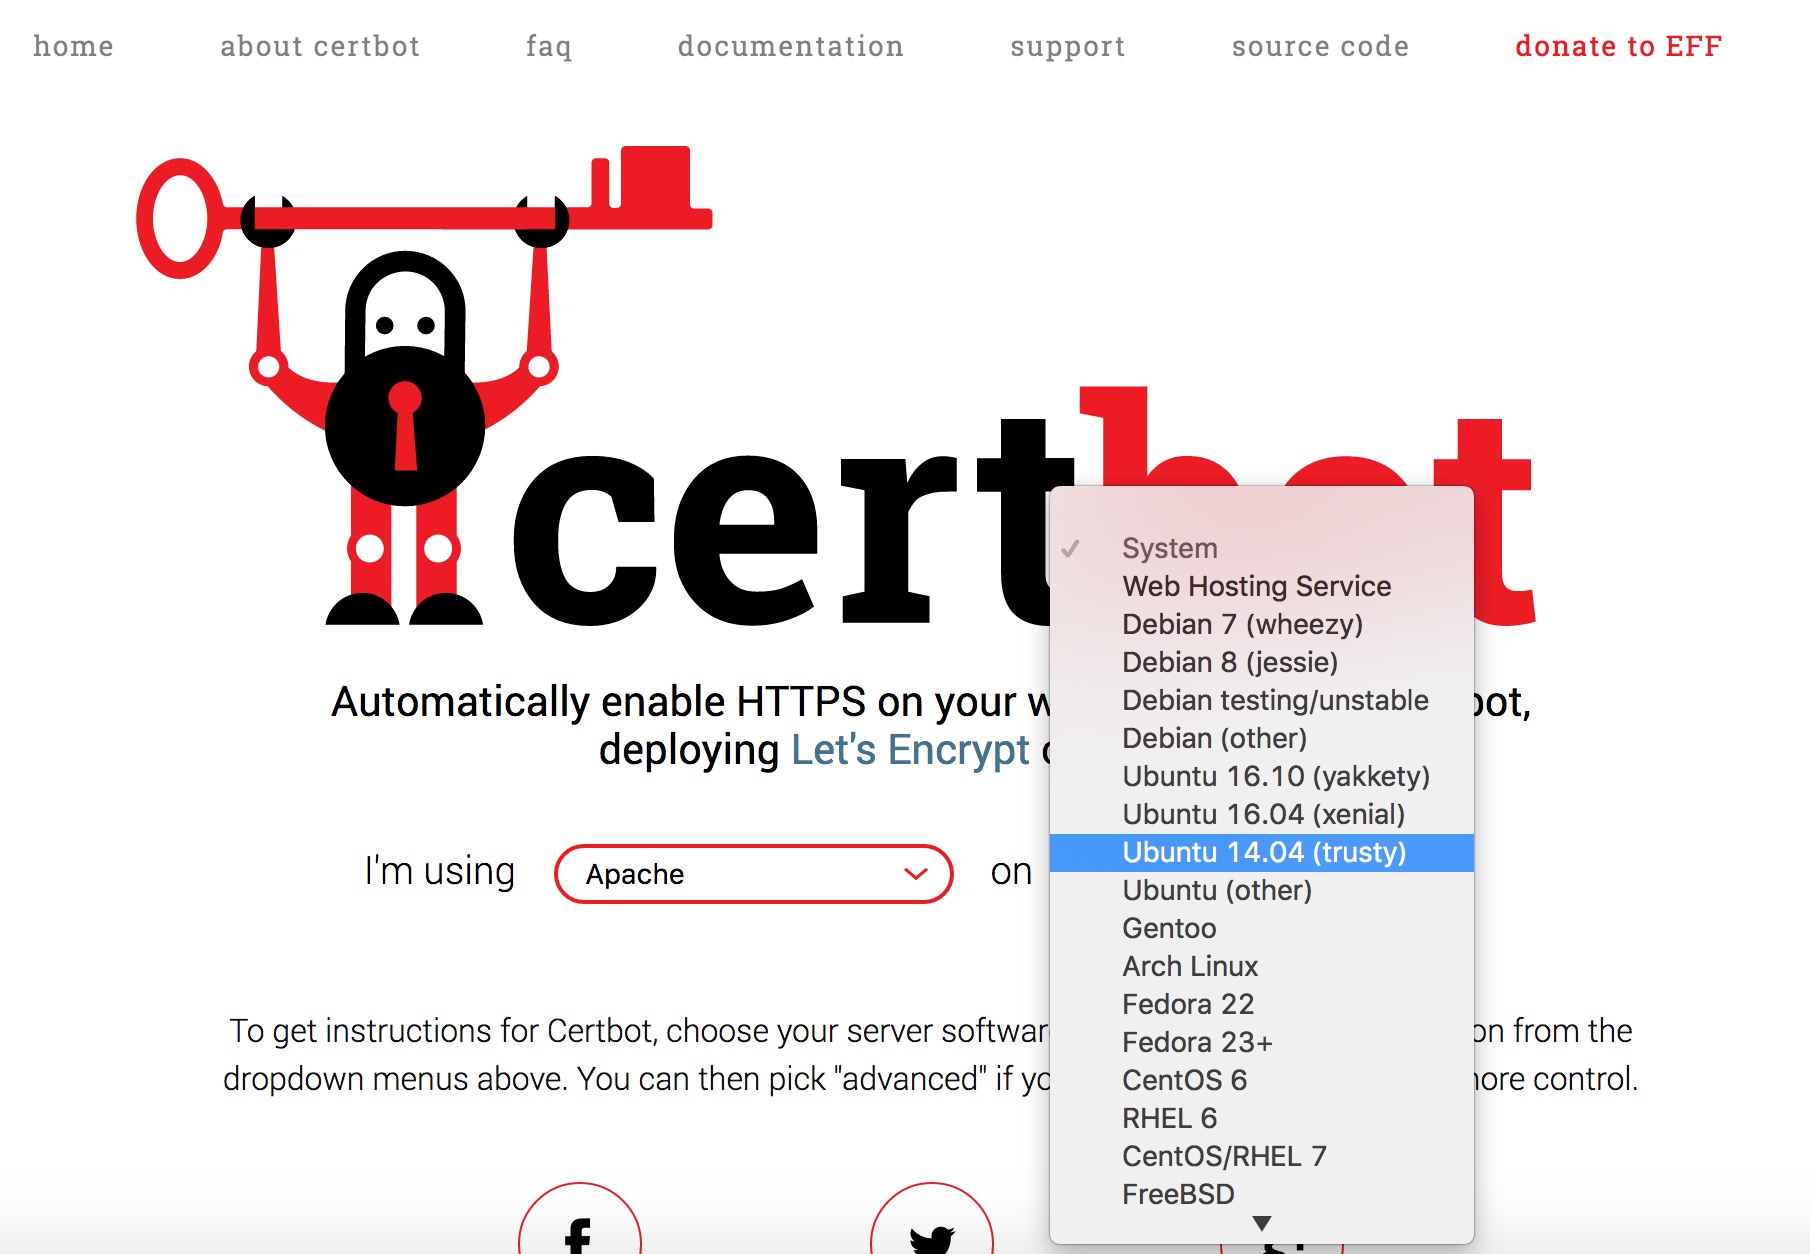
Task: Open the support page
Action: (x=1068, y=46)
